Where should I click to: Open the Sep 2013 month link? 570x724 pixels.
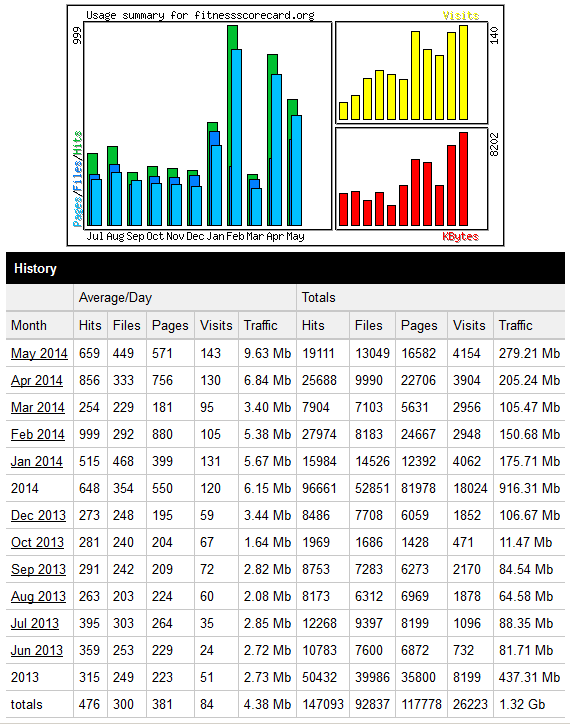tap(38, 569)
